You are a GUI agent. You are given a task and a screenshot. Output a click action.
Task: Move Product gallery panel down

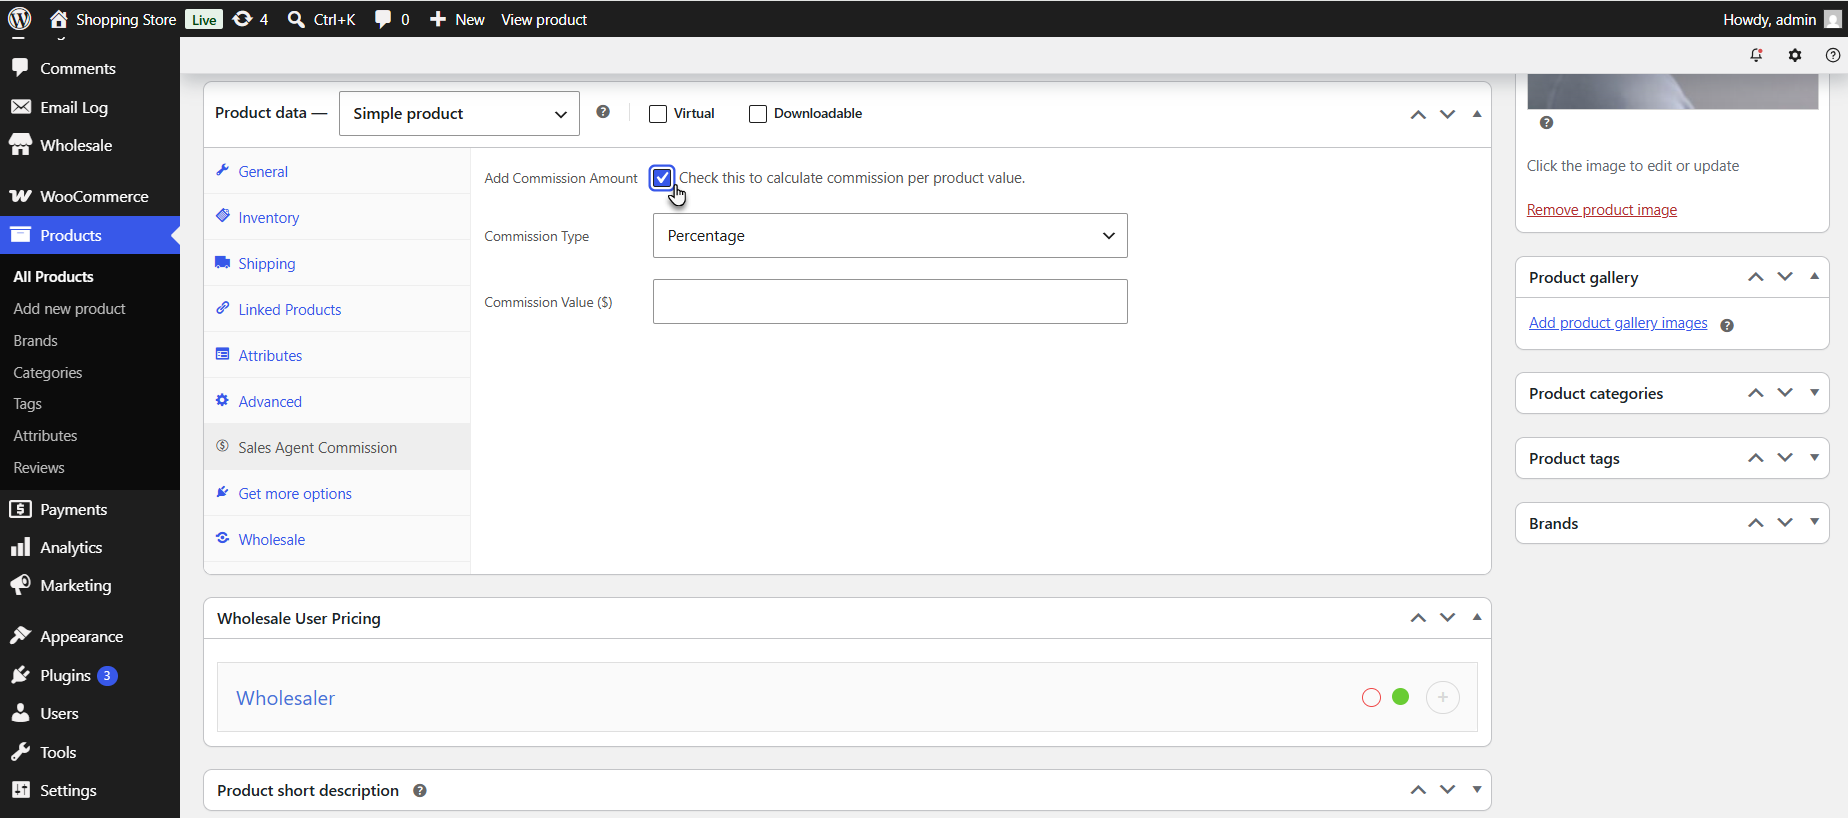point(1785,277)
